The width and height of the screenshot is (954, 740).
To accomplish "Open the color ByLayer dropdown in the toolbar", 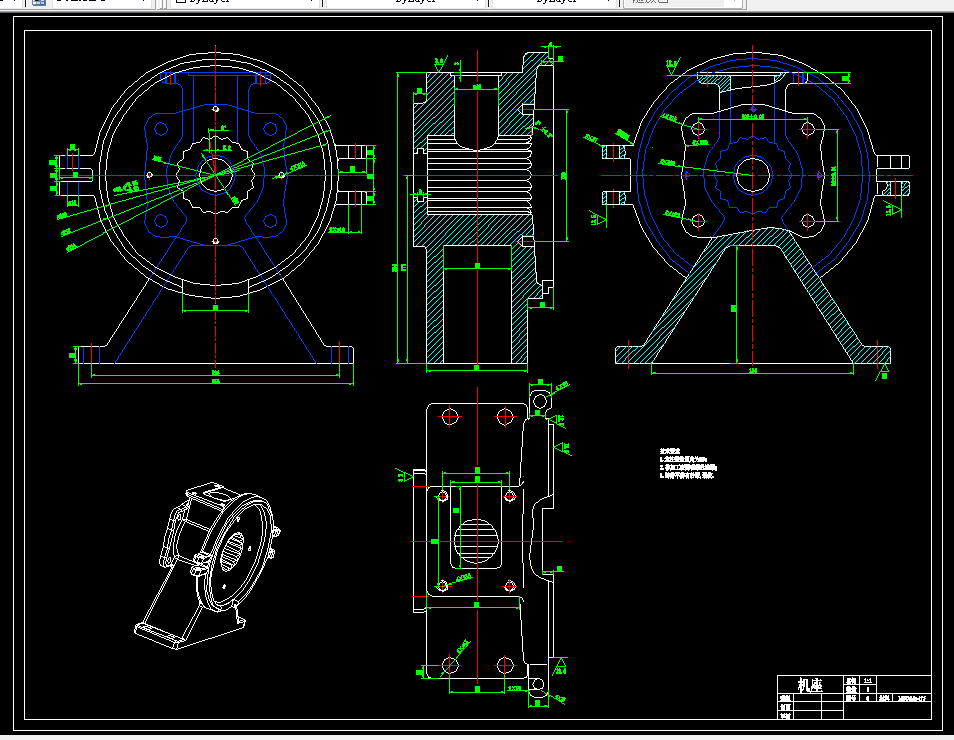I will click(x=245, y=2).
